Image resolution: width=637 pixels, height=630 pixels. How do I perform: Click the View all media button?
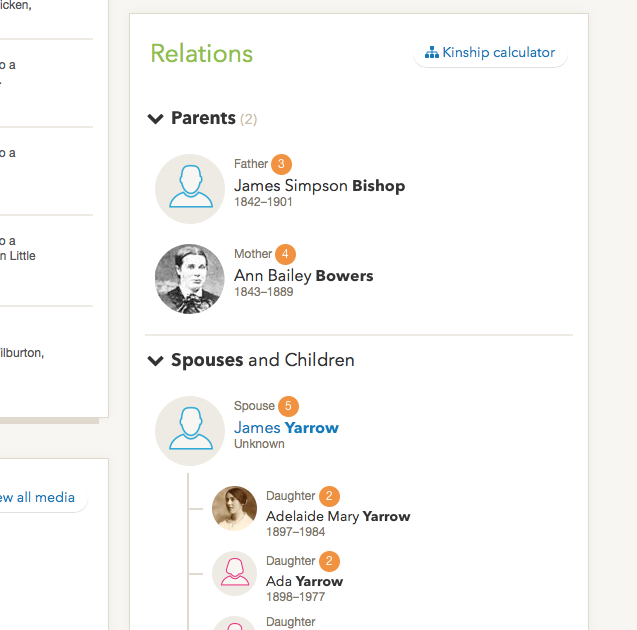(x=38, y=498)
